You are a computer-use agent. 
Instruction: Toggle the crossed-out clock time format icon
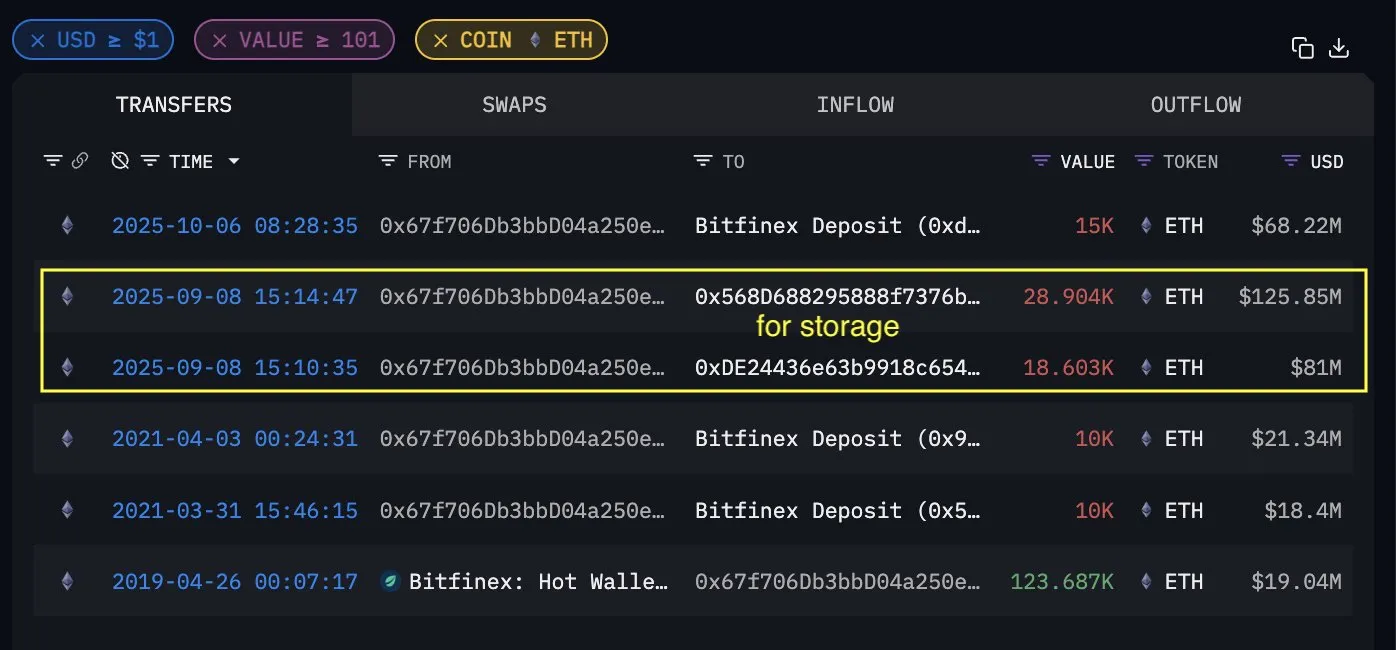(120, 161)
